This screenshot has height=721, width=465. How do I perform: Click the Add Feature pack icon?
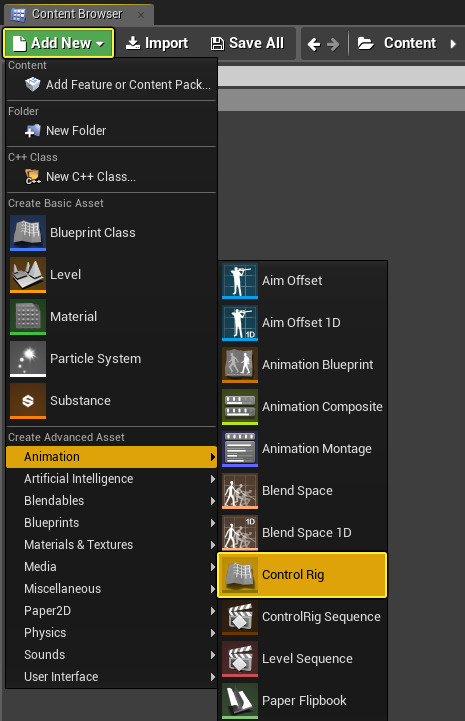click(x=32, y=85)
